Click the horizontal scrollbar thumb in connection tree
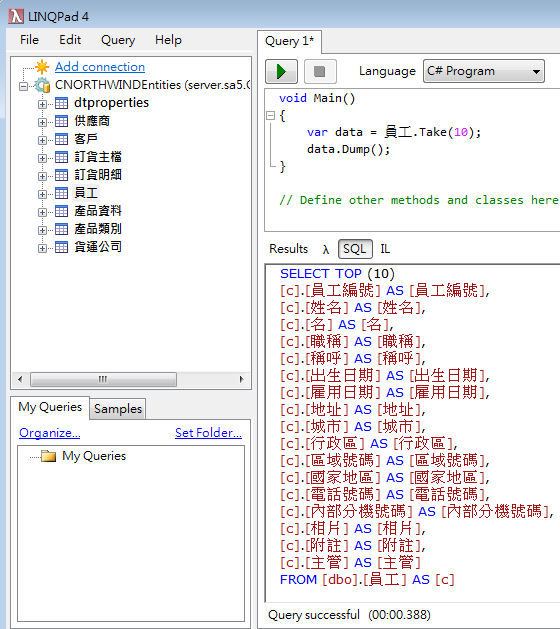Screen dimensions: 560x629 [x=103, y=379]
